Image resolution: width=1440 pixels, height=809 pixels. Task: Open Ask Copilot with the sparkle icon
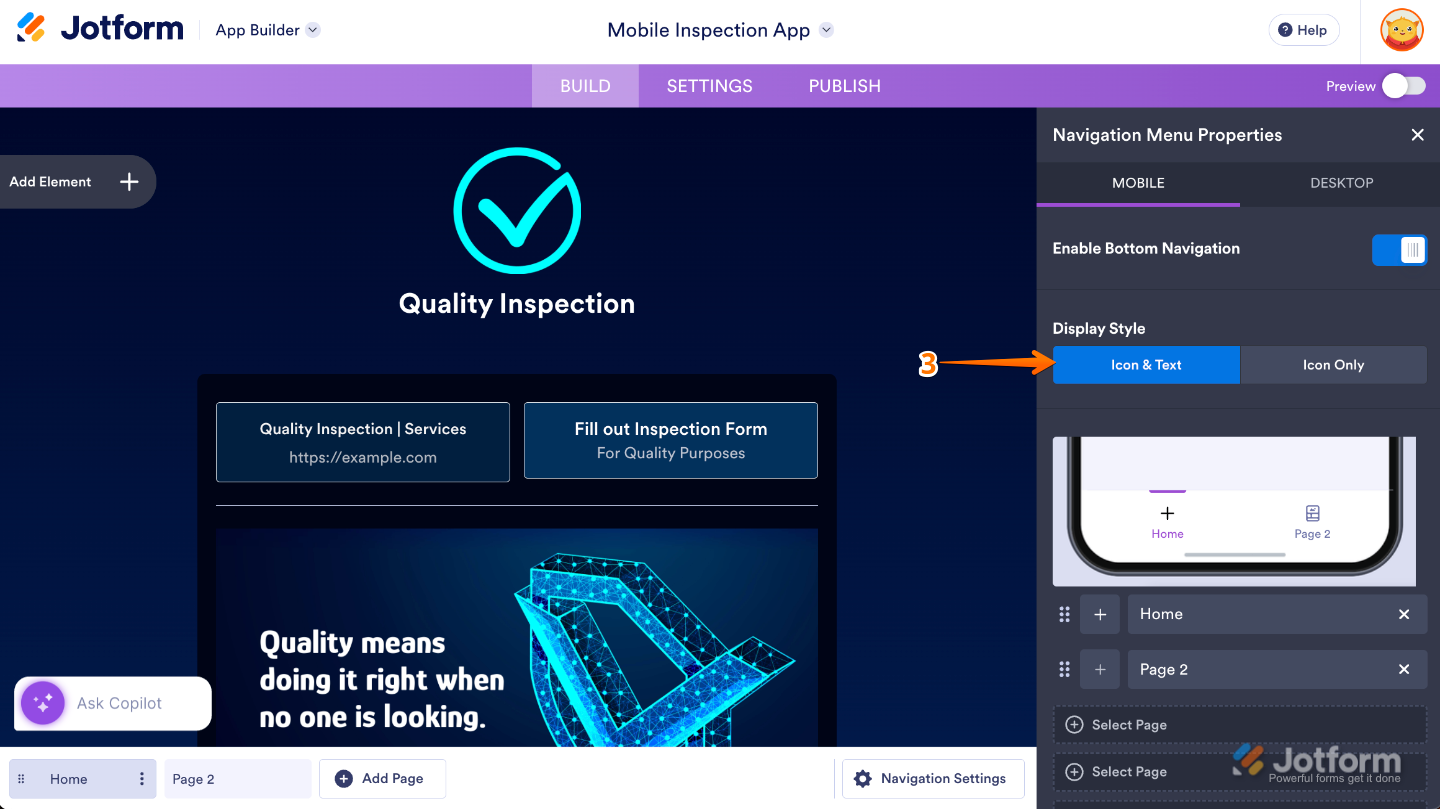pyautogui.click(x=41, y=703)
